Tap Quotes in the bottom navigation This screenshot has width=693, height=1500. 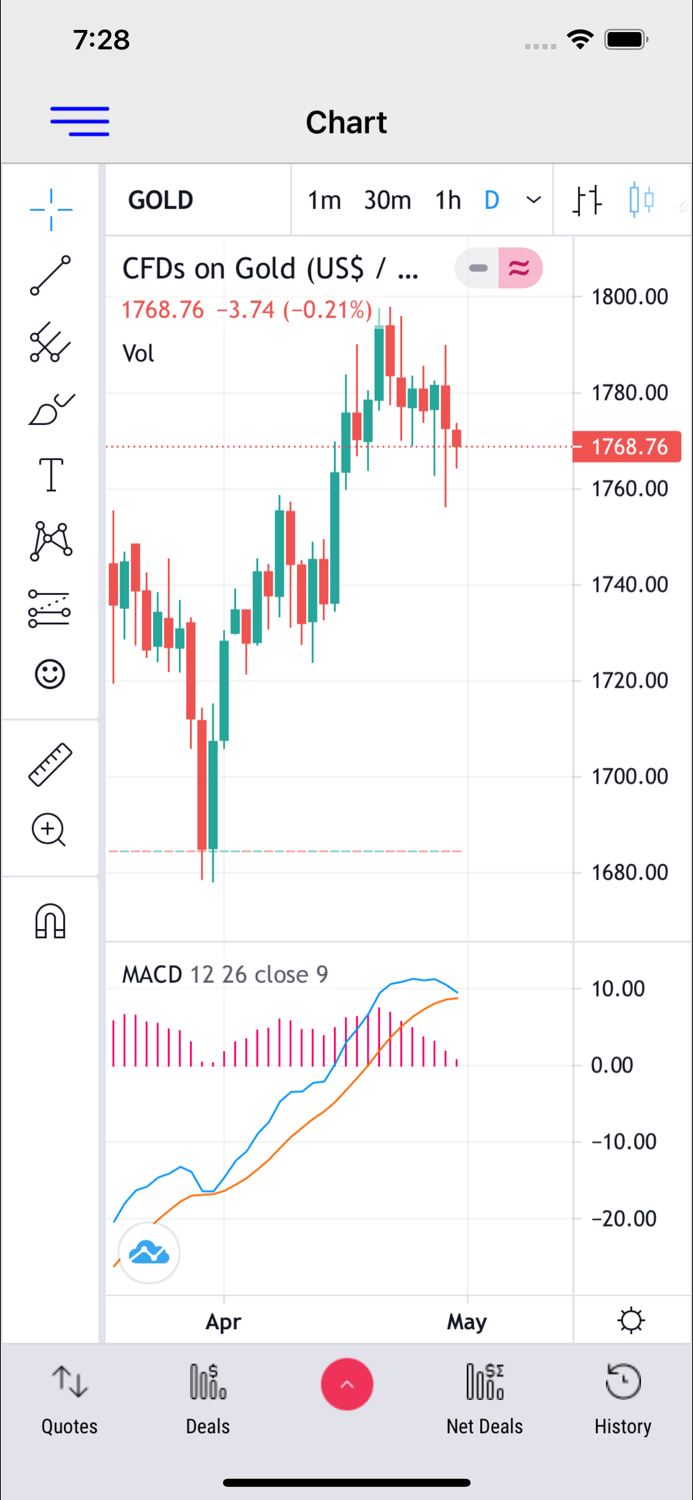pos(68,1397)
